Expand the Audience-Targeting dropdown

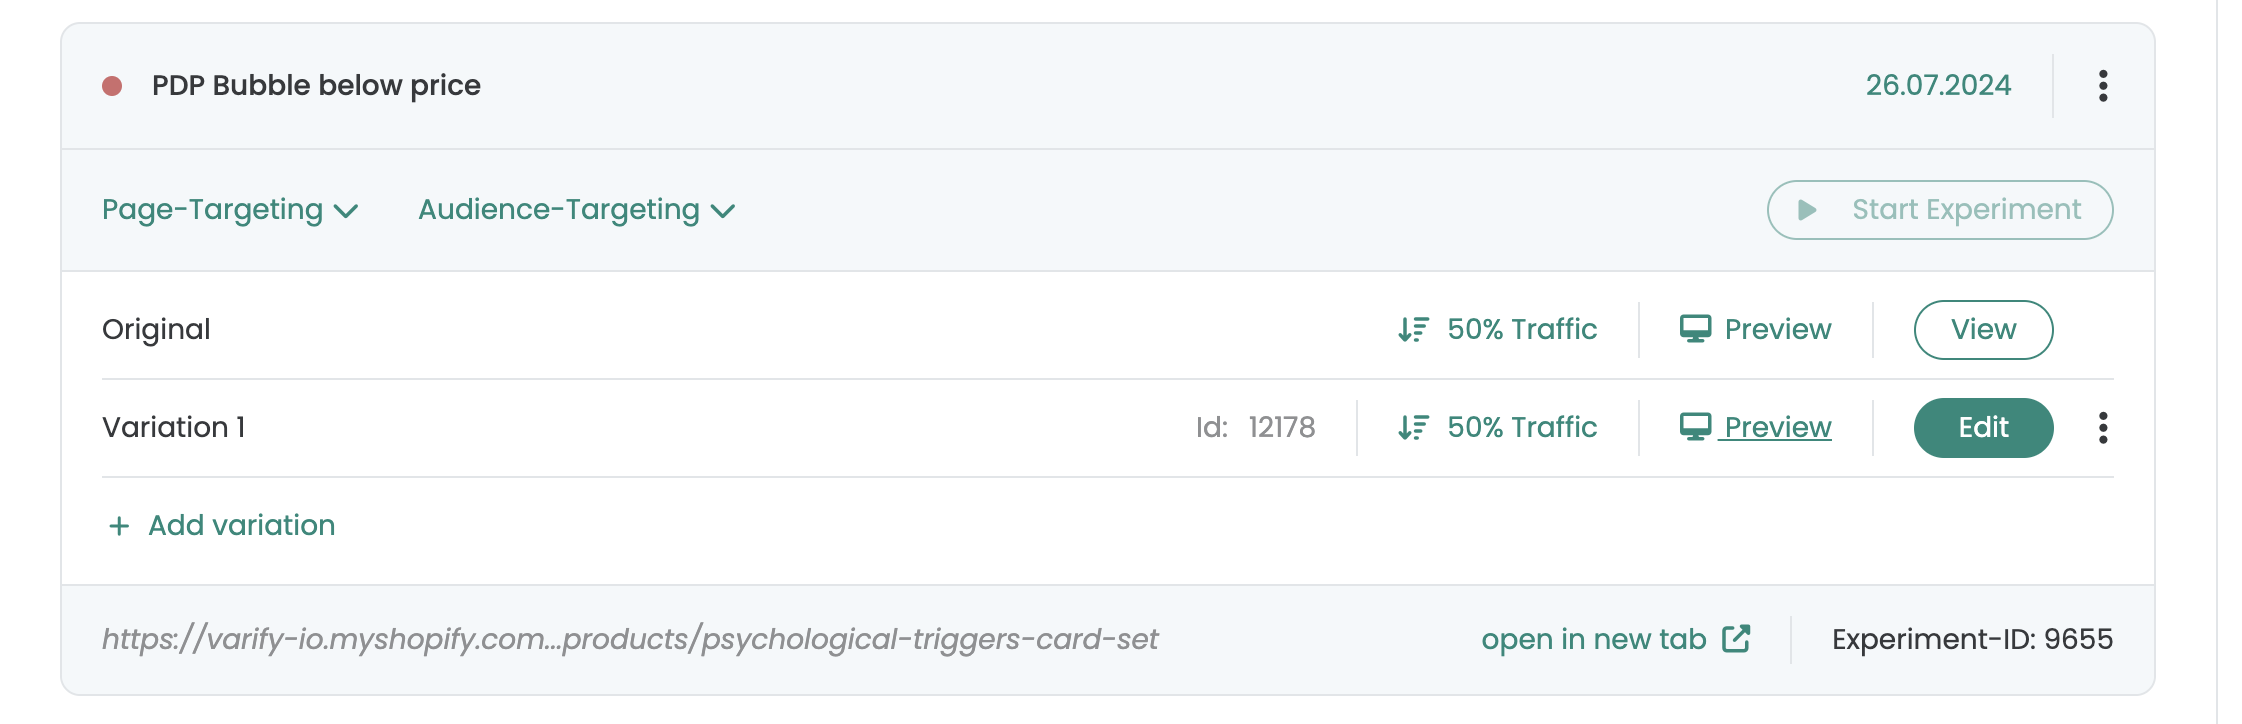(x=576, y=210)
